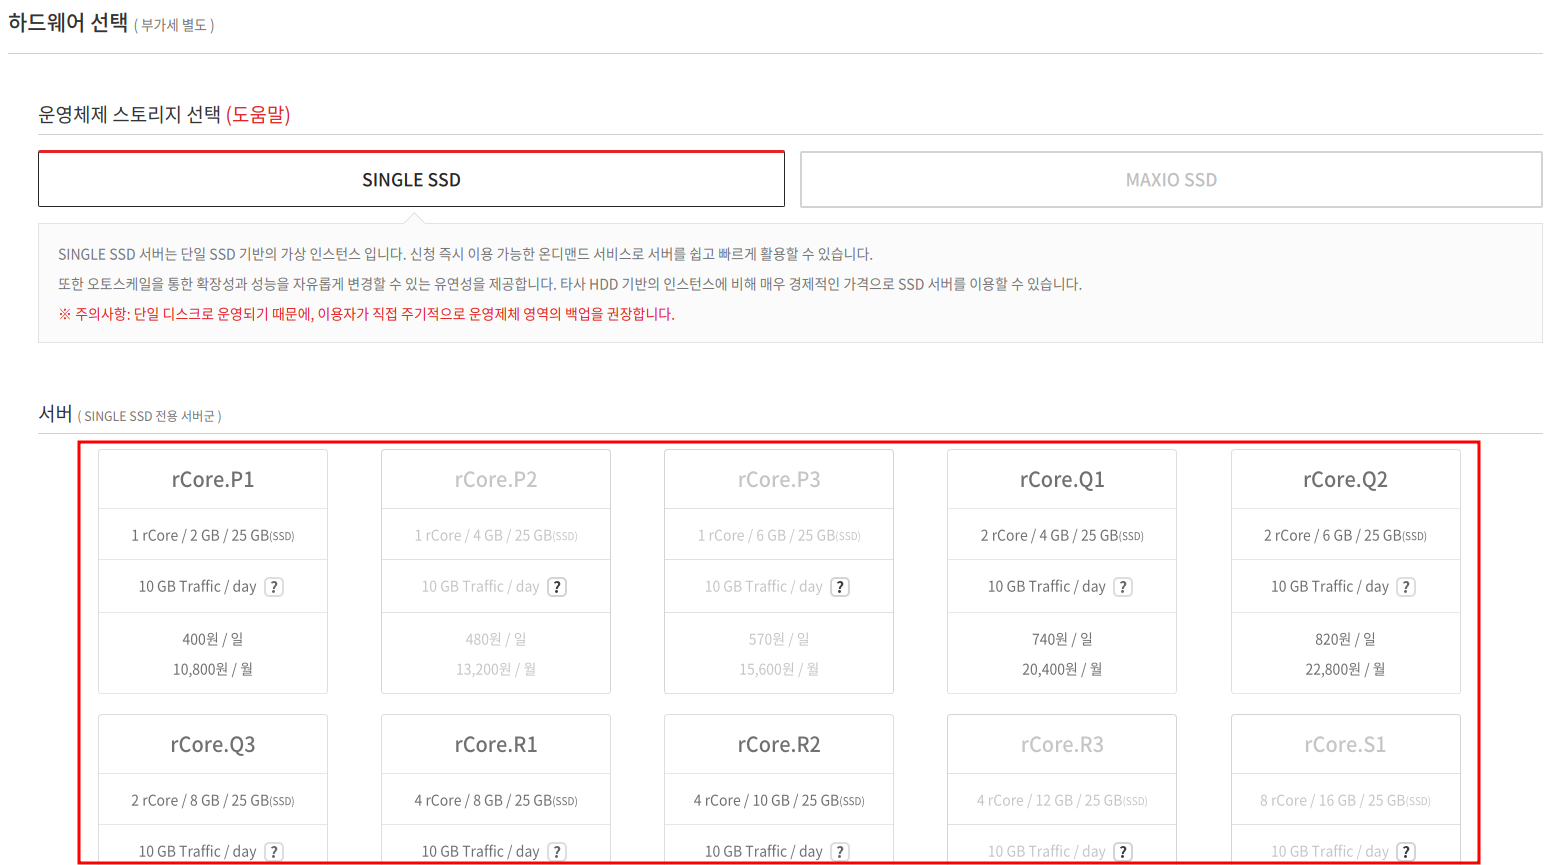The height and width of the screenshot is (865, 1559).
Task: Click the '10 GB Traffic / day' text for rCore.Q1
Action: [1047, 587]
